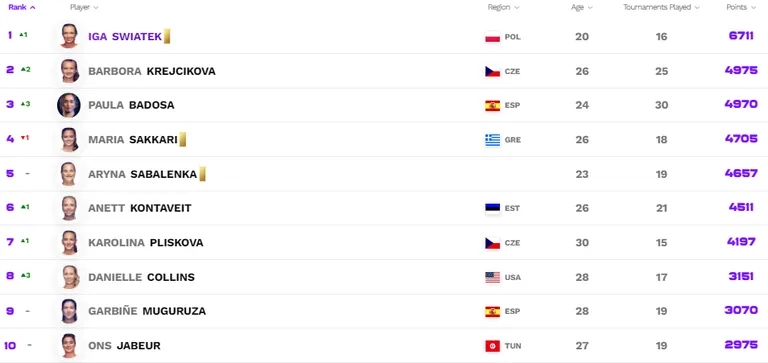
Task: Click the Poland flag icon
Action: coord(493,37)
